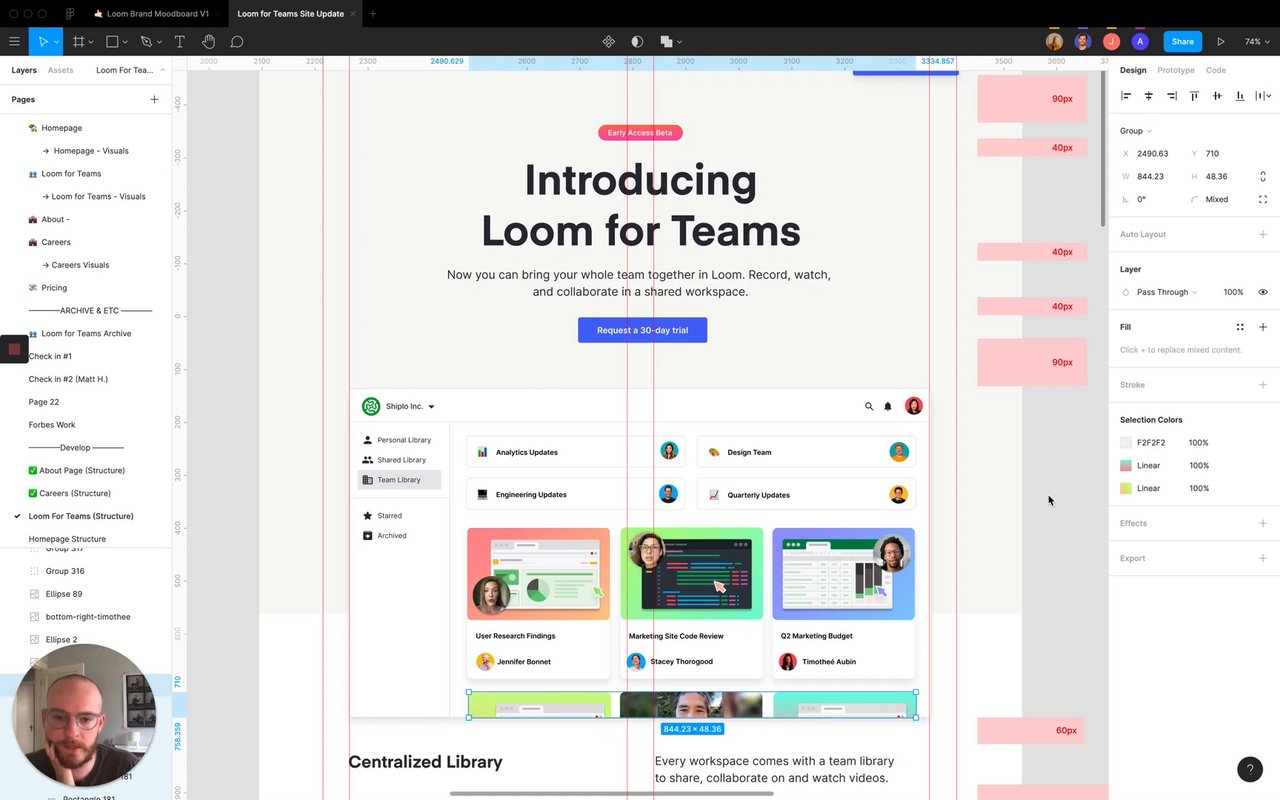Viewport: 1280px width, 800px height.
Task: Select the Rectangle shape tool
Action: pyautogui.click(x=112, y=42)
